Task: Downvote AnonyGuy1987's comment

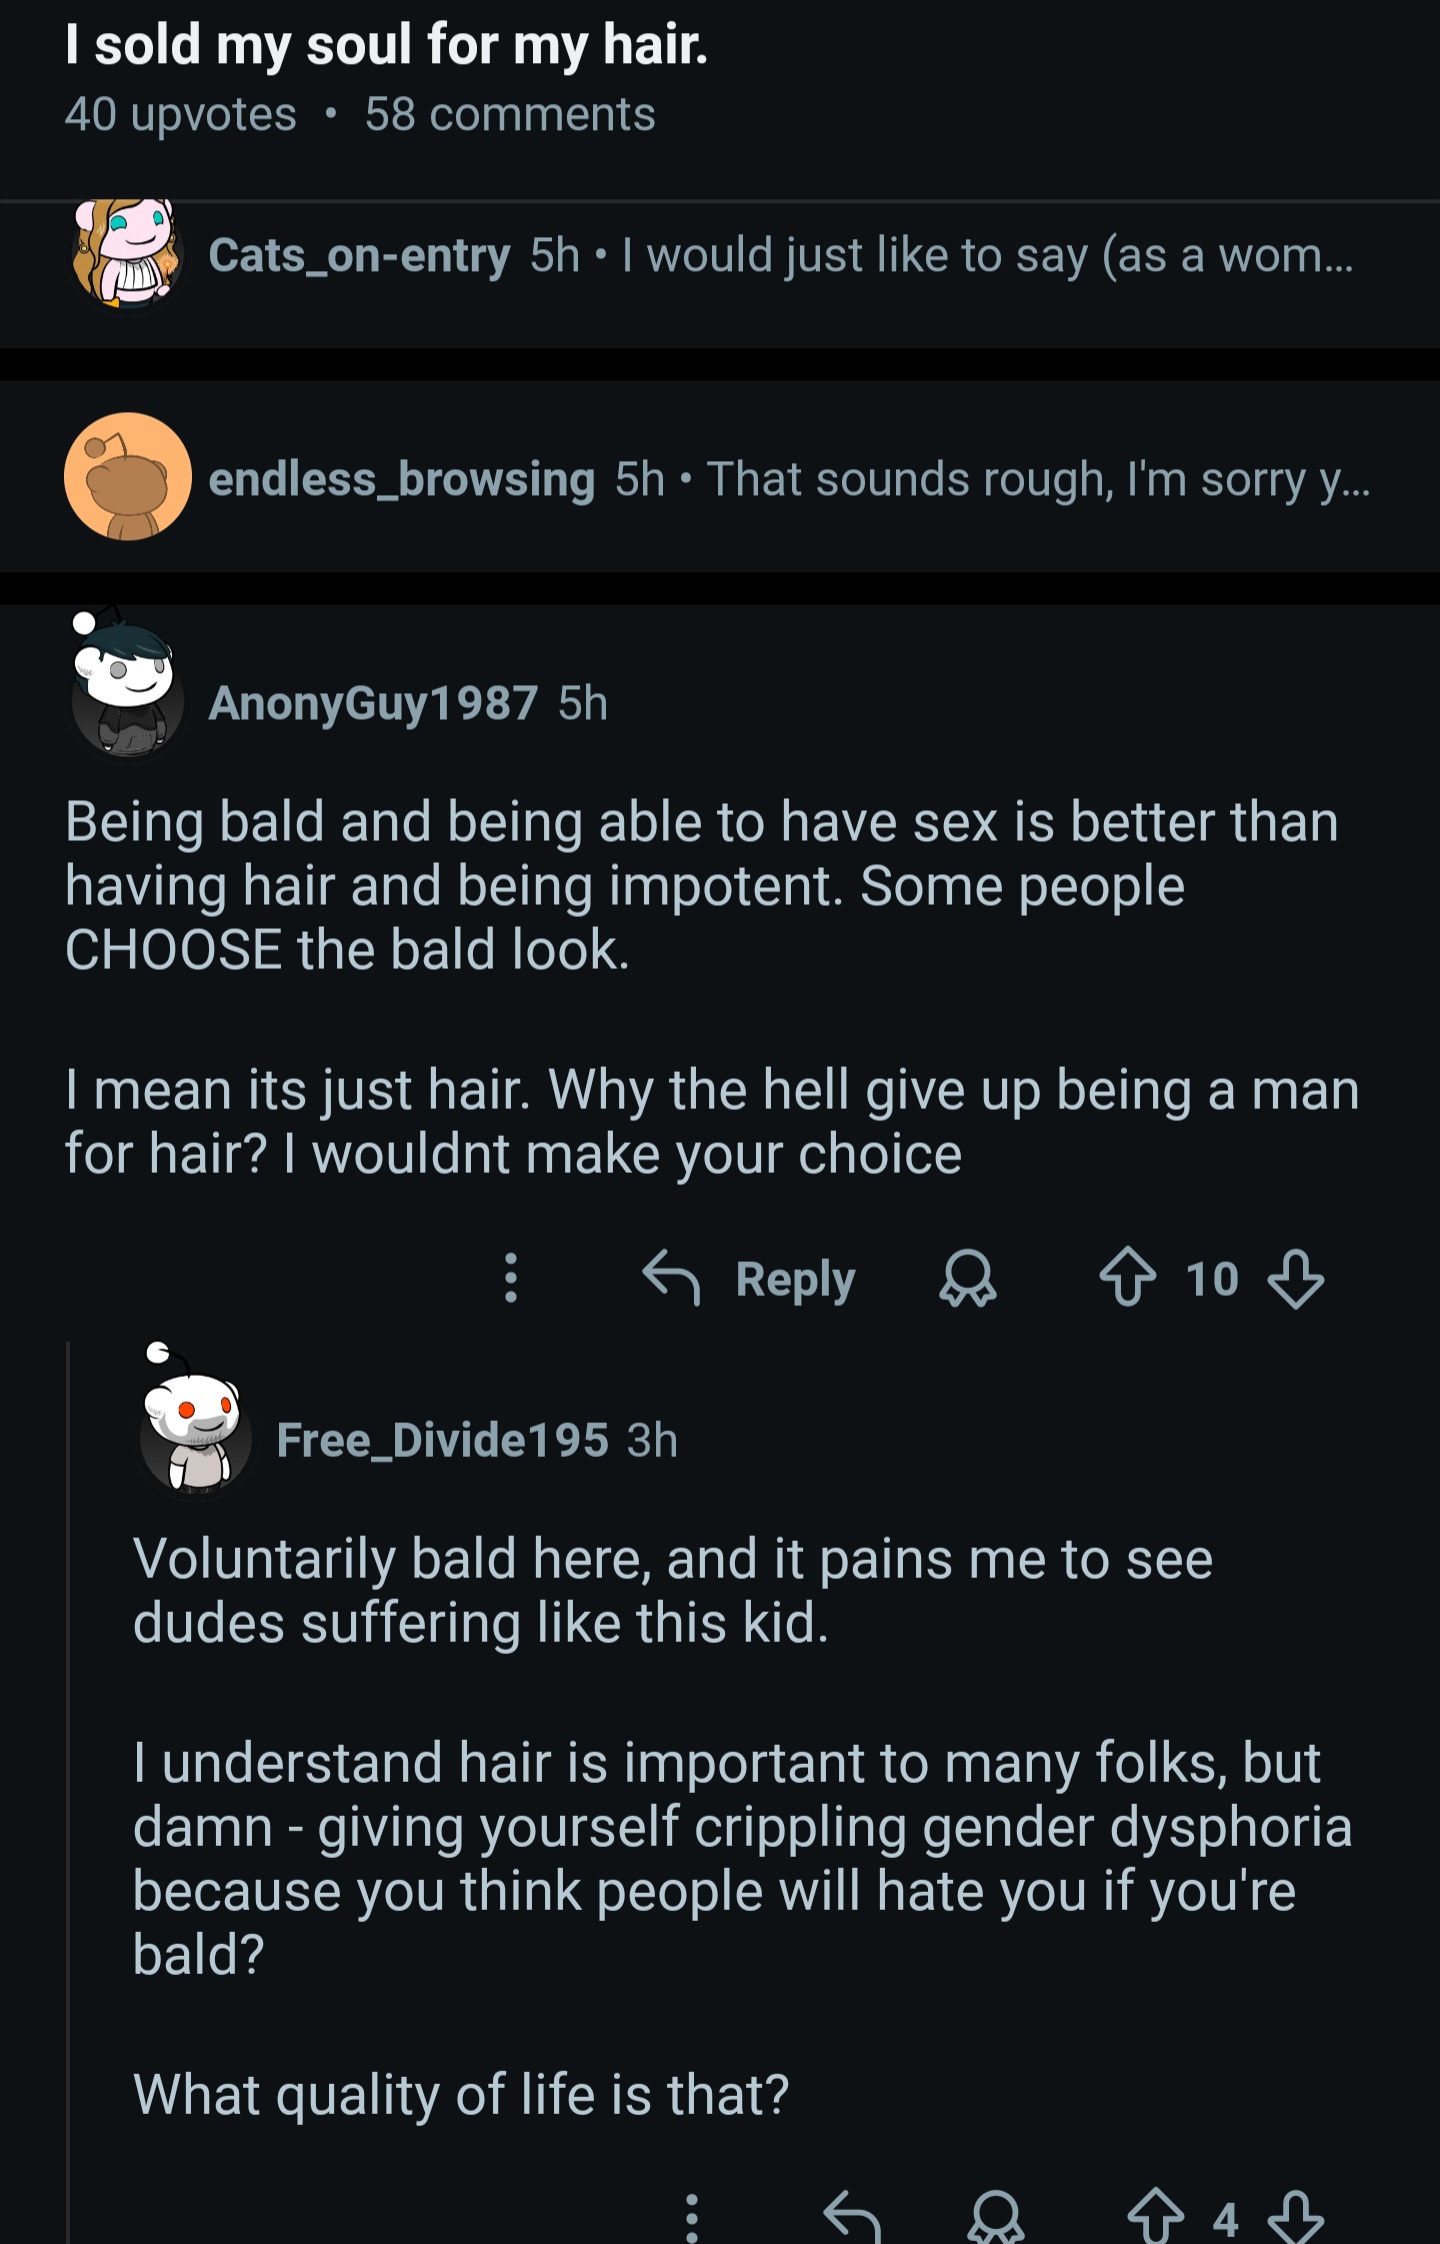Action: click(x=1295, y=1278)
